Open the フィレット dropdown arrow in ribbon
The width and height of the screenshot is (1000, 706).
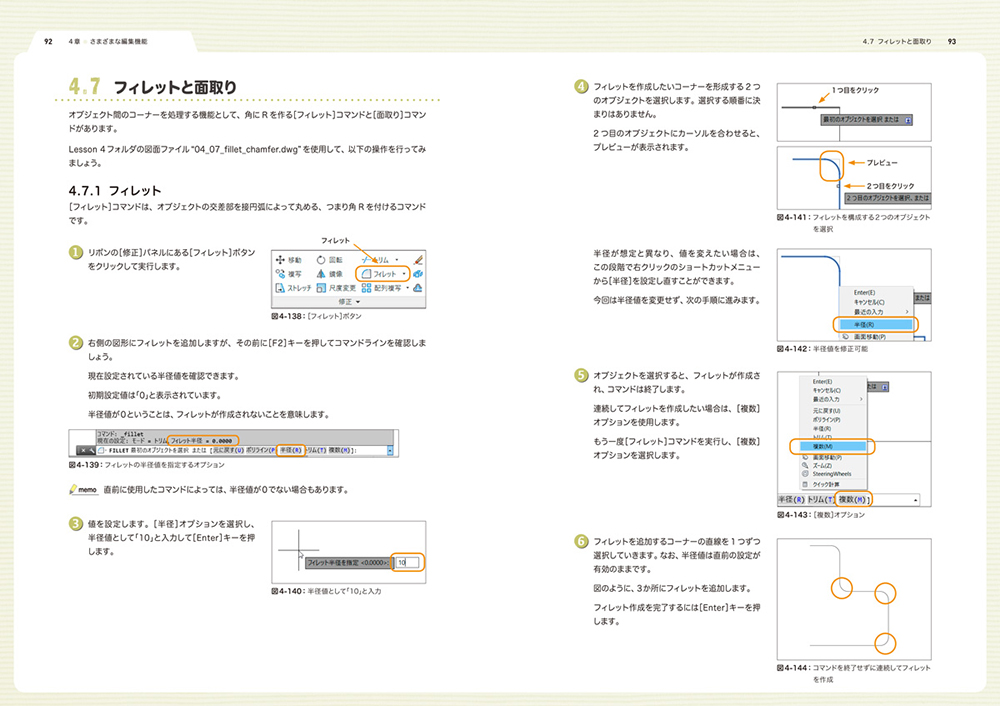(x=404, y=274)
